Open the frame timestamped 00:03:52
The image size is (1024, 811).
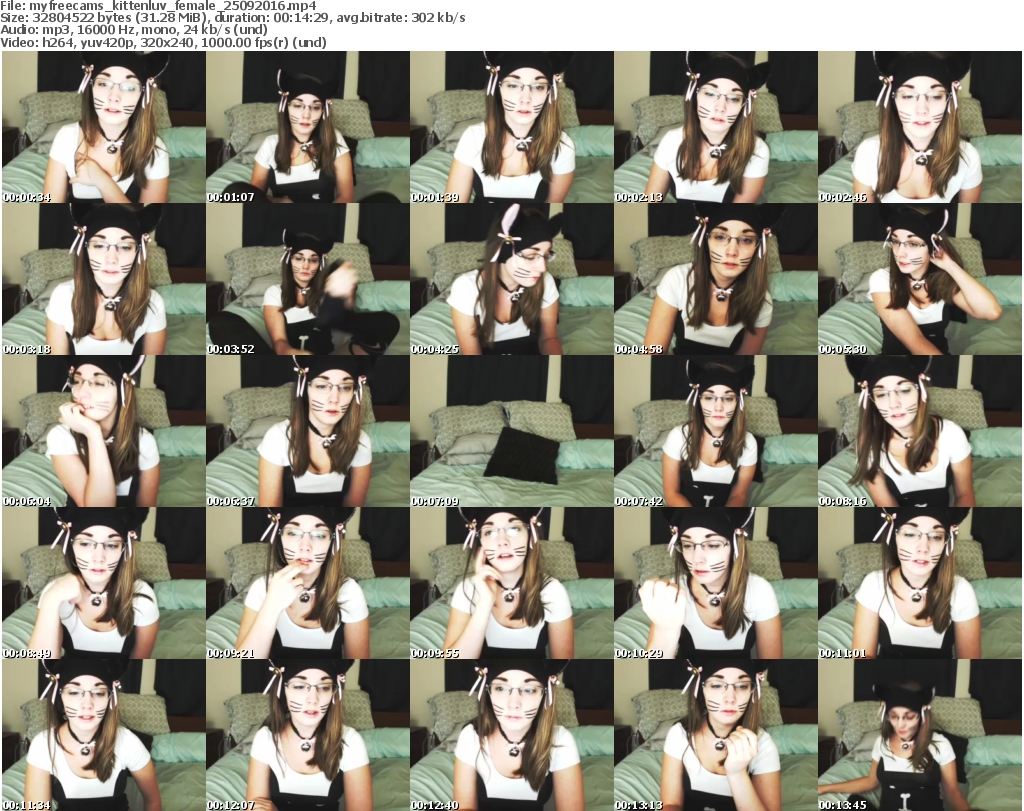307,279
